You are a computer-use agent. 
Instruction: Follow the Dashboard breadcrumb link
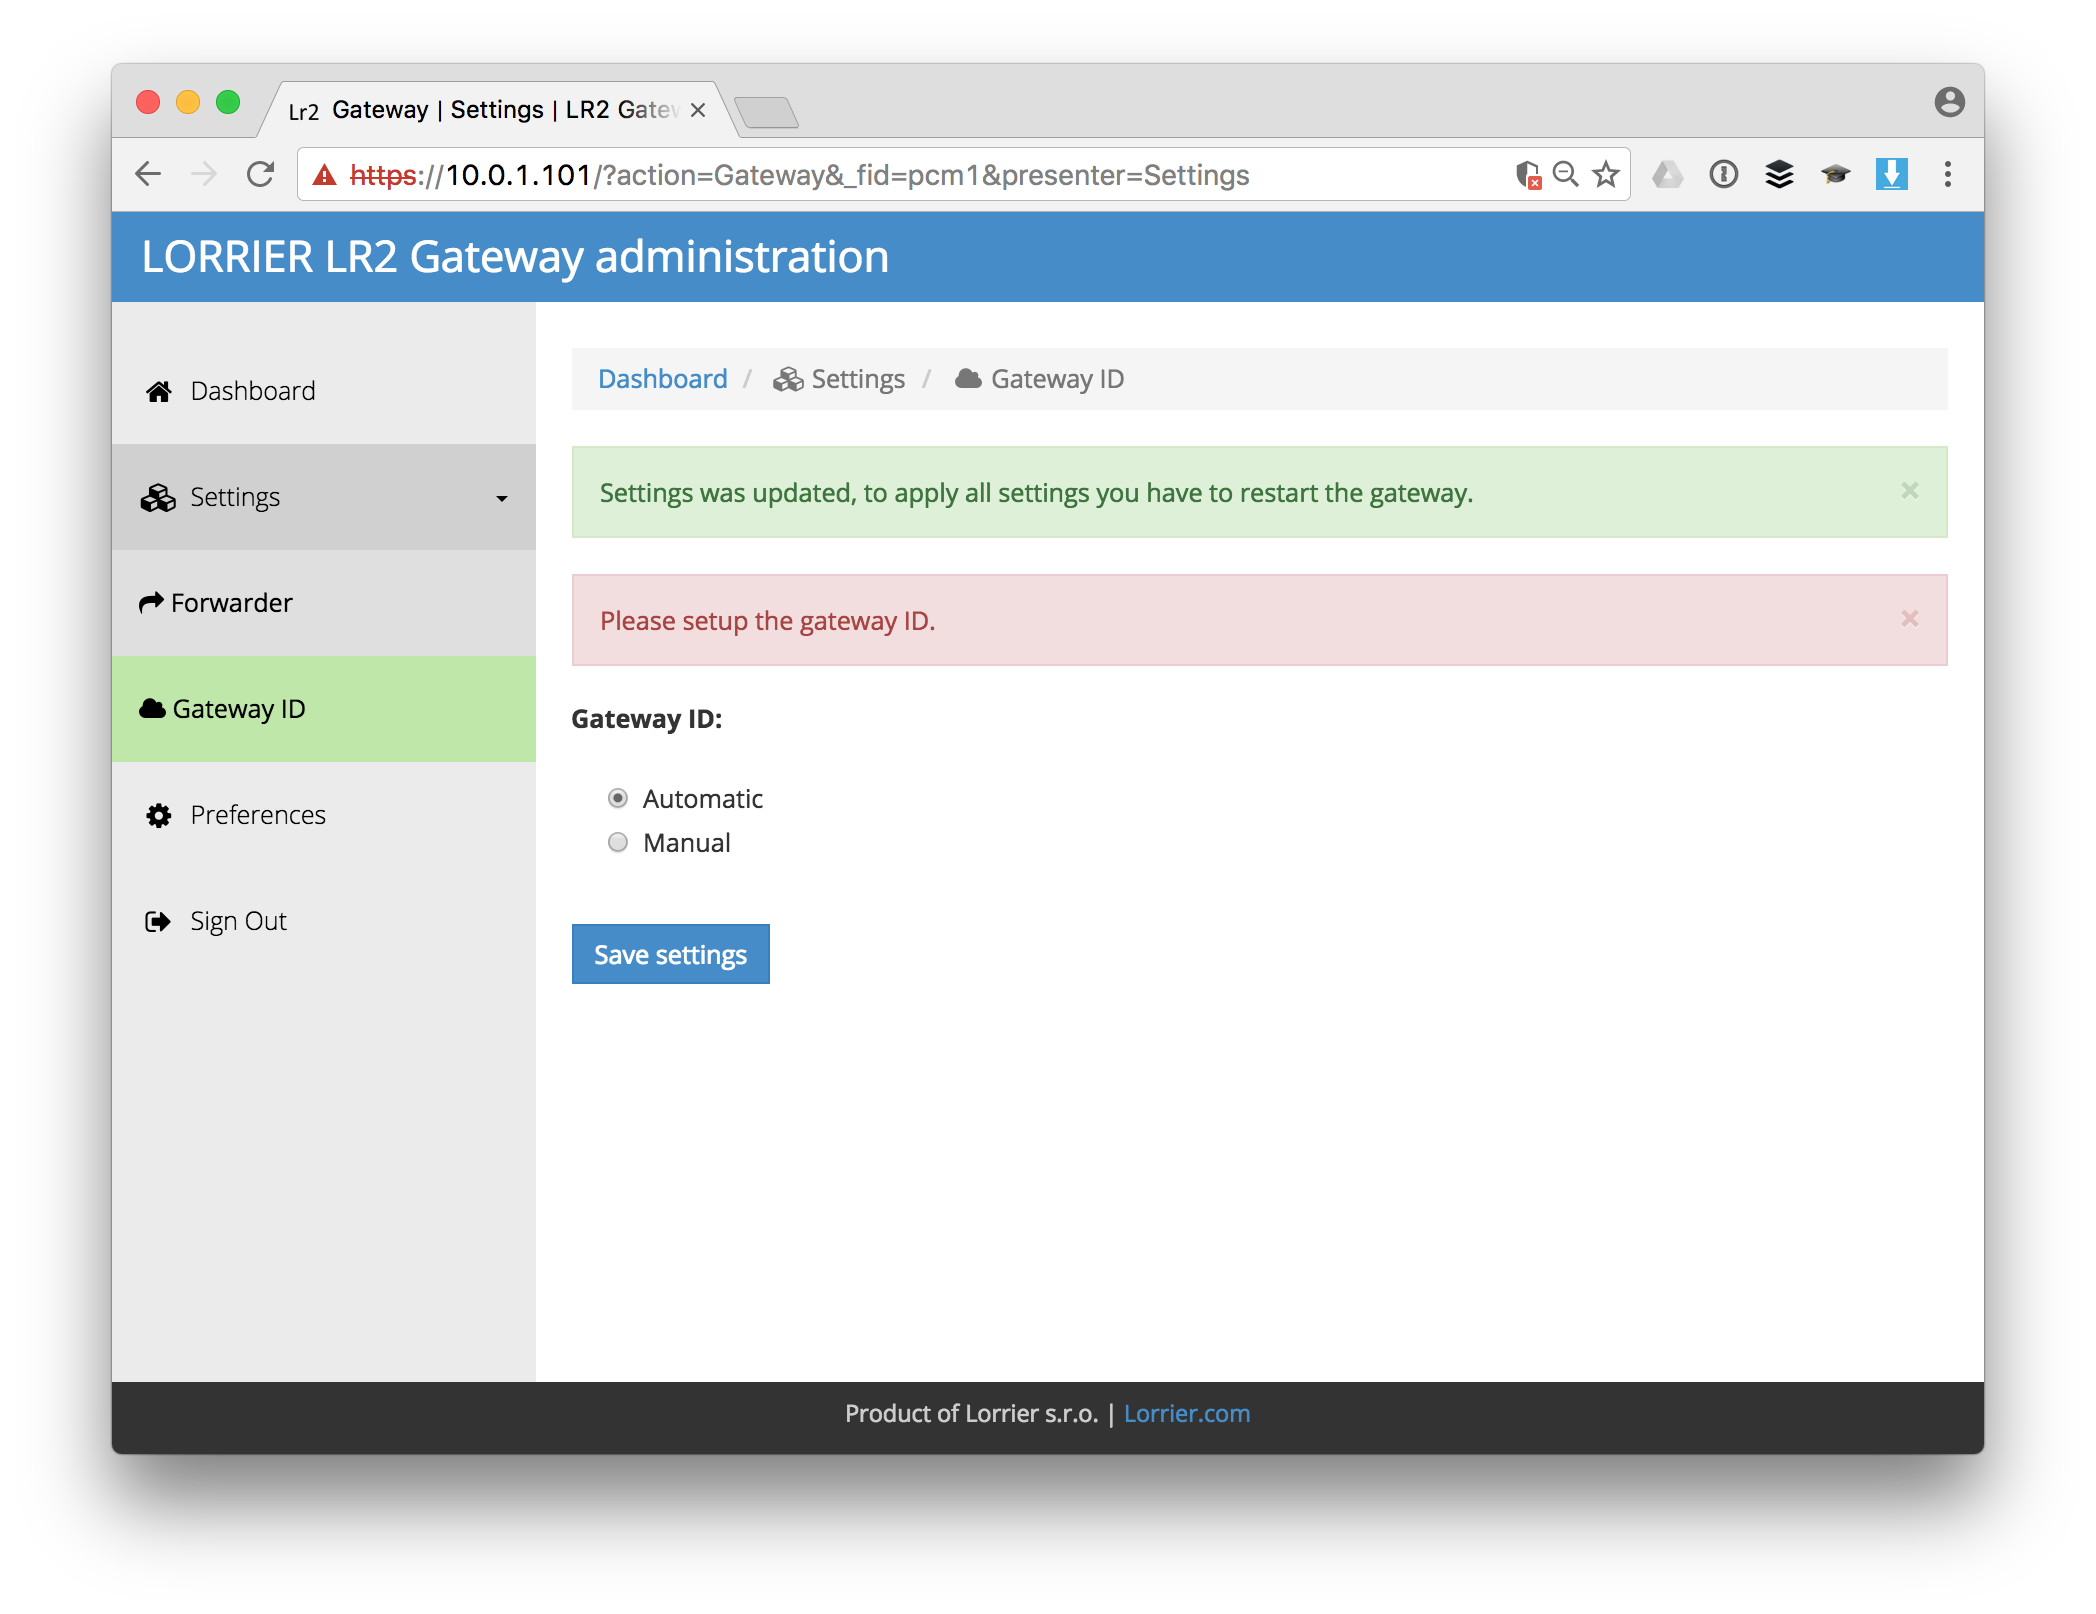click(663, 379)
